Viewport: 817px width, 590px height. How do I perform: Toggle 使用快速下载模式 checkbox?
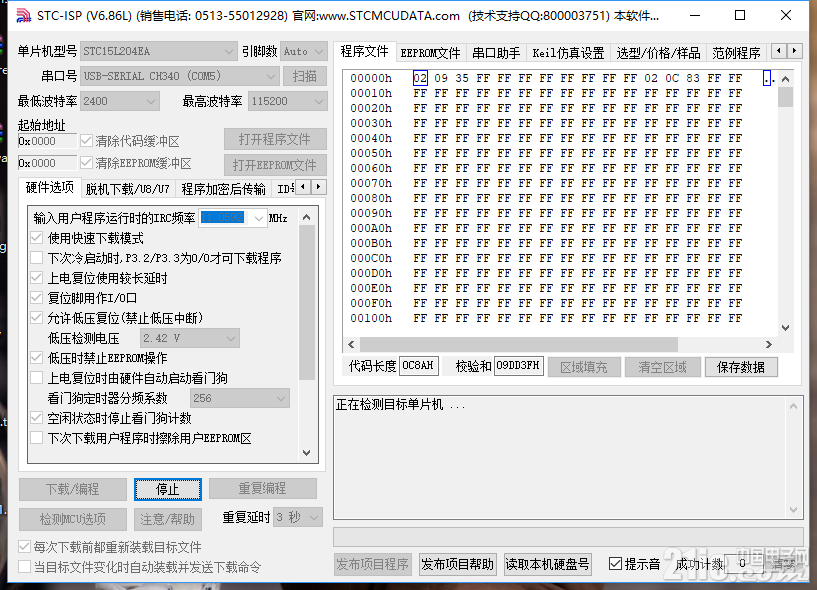click(x=36, y=238)
